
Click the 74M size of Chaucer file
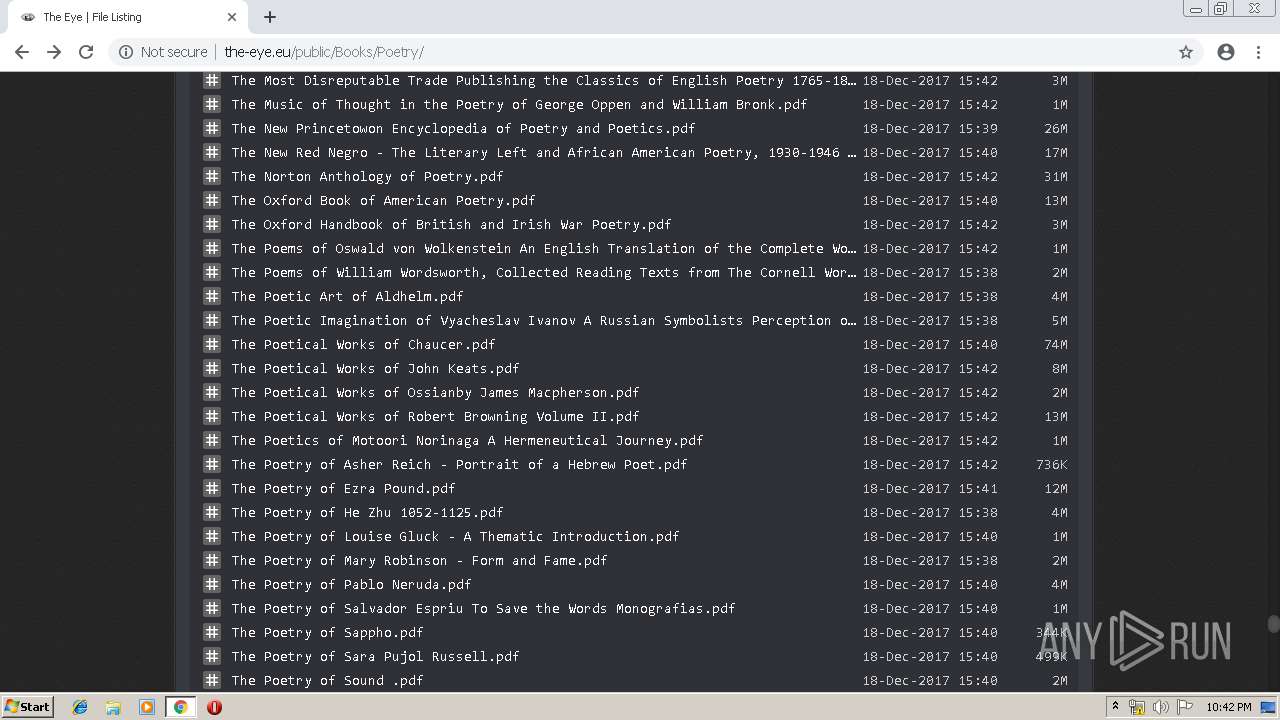pyautogui.click(x=1056, y=345)
